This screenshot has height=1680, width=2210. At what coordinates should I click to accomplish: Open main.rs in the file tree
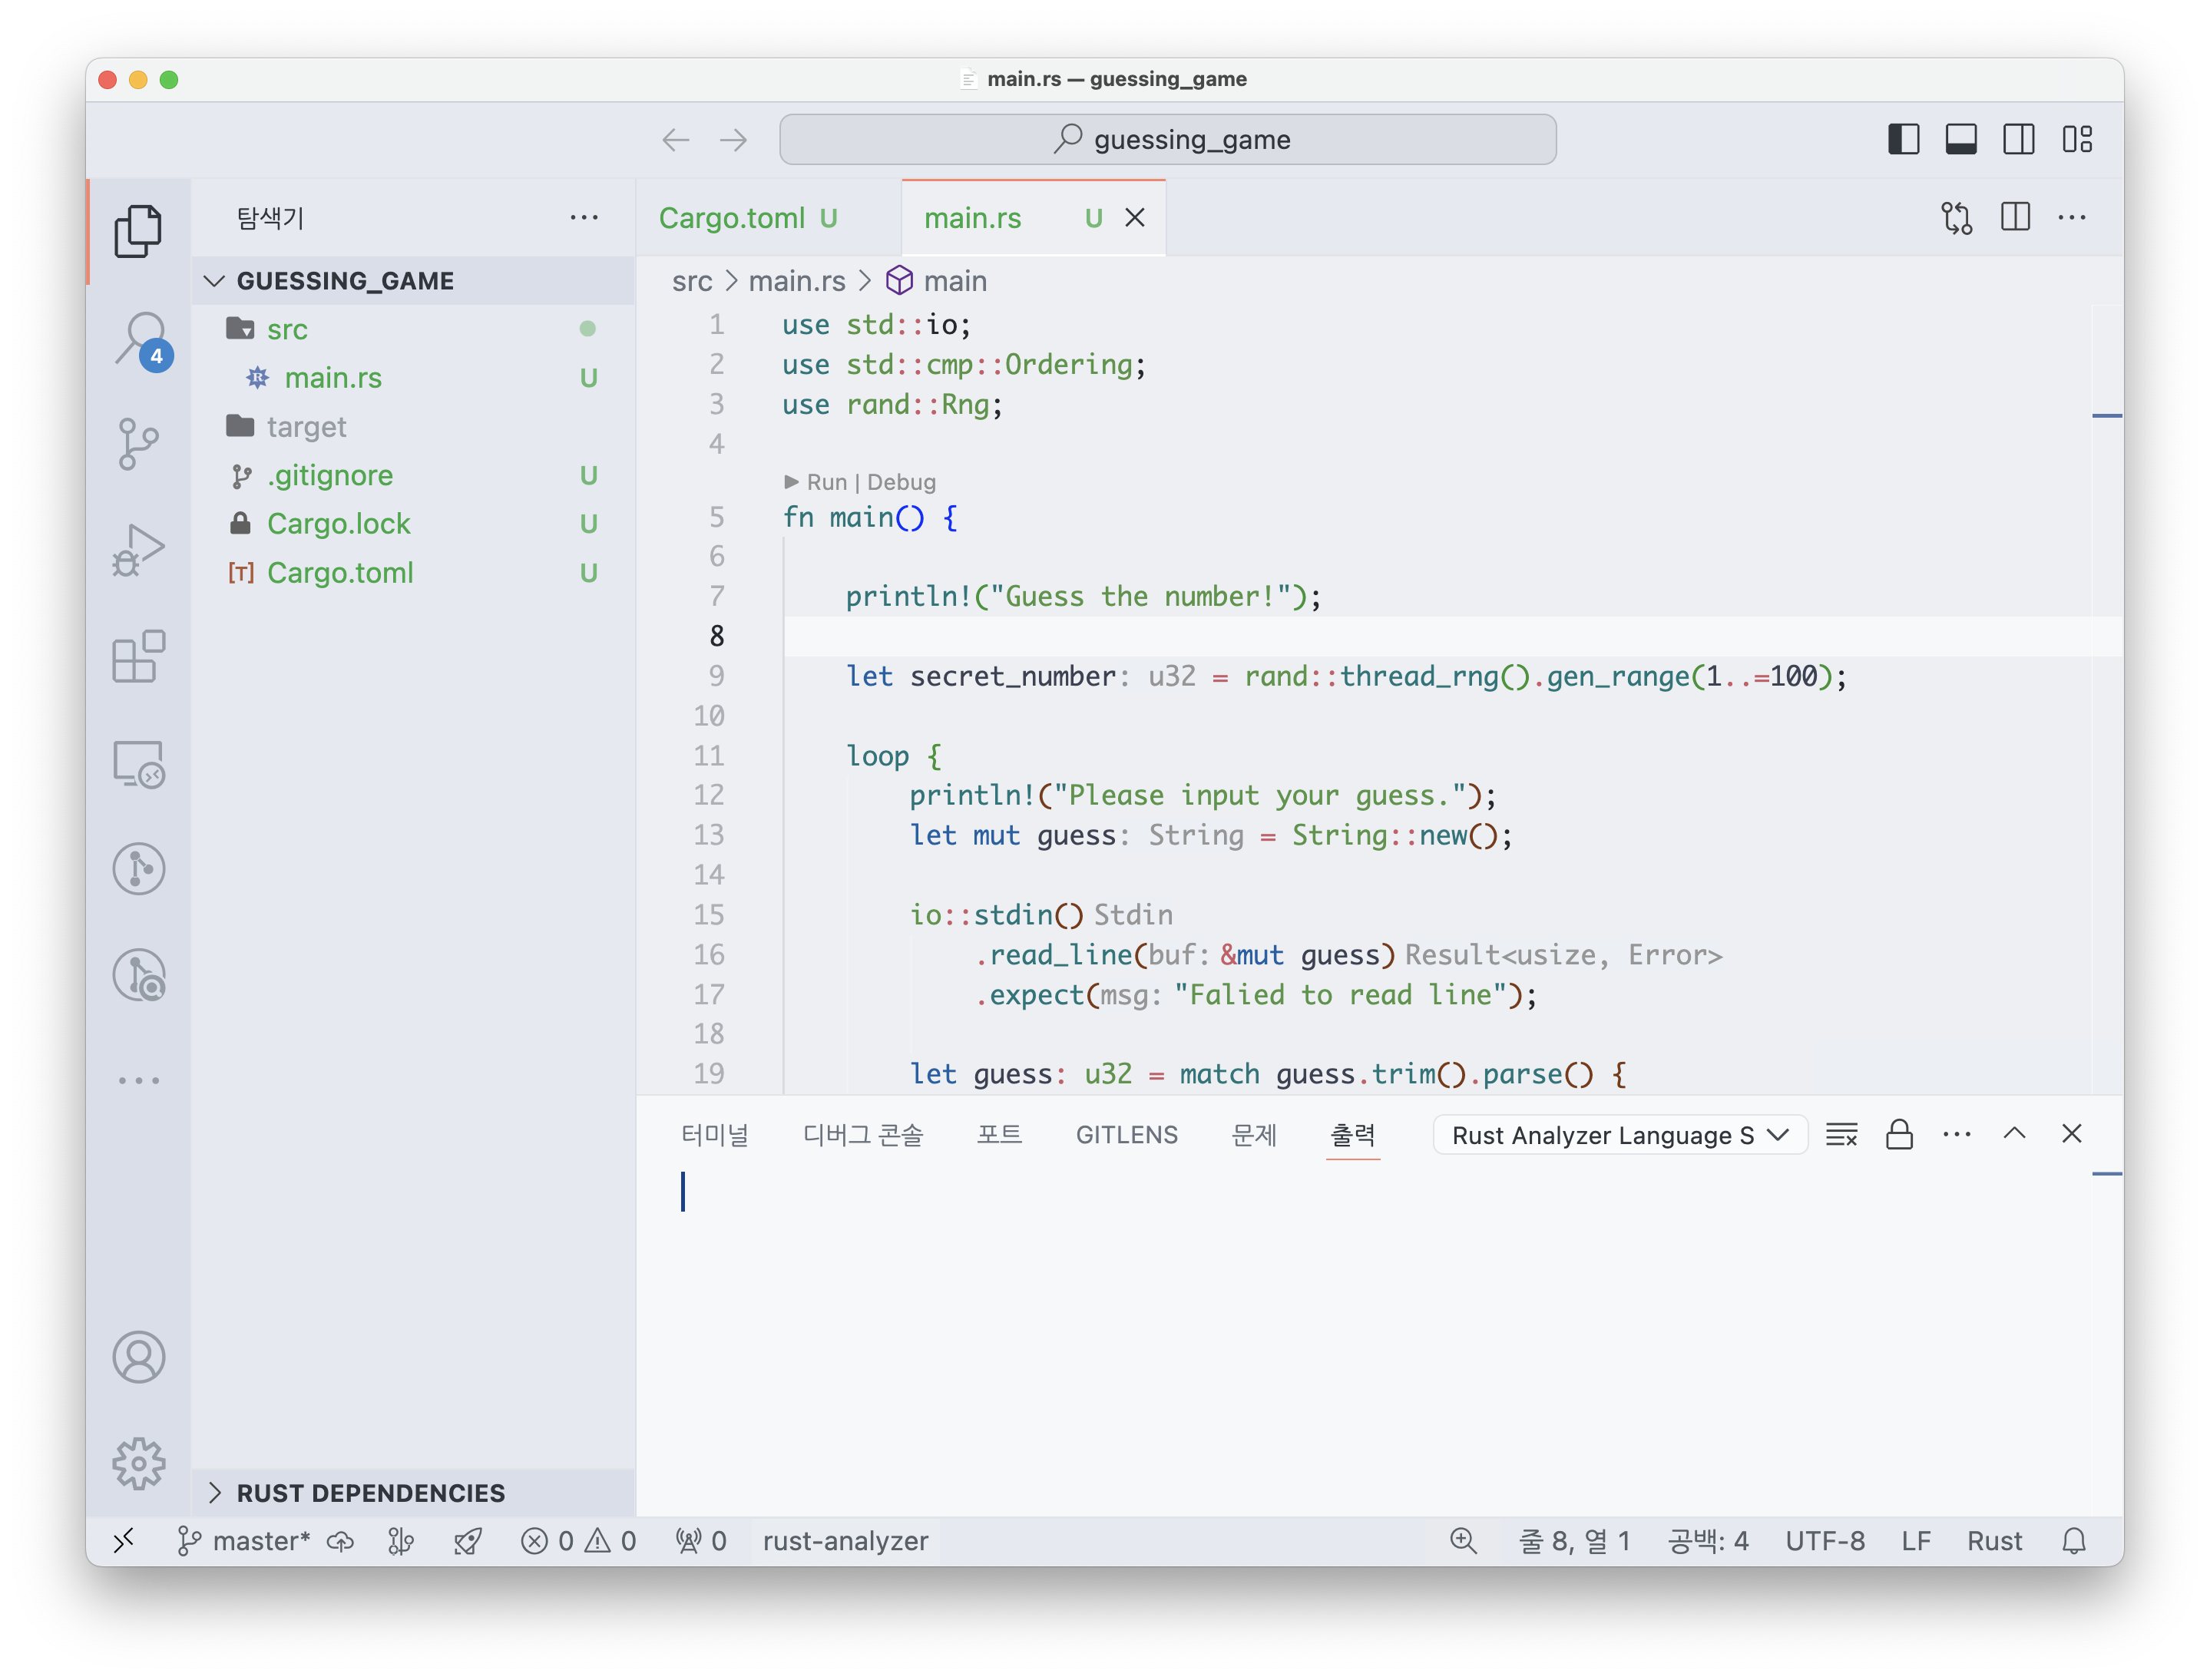pos(413,378)
